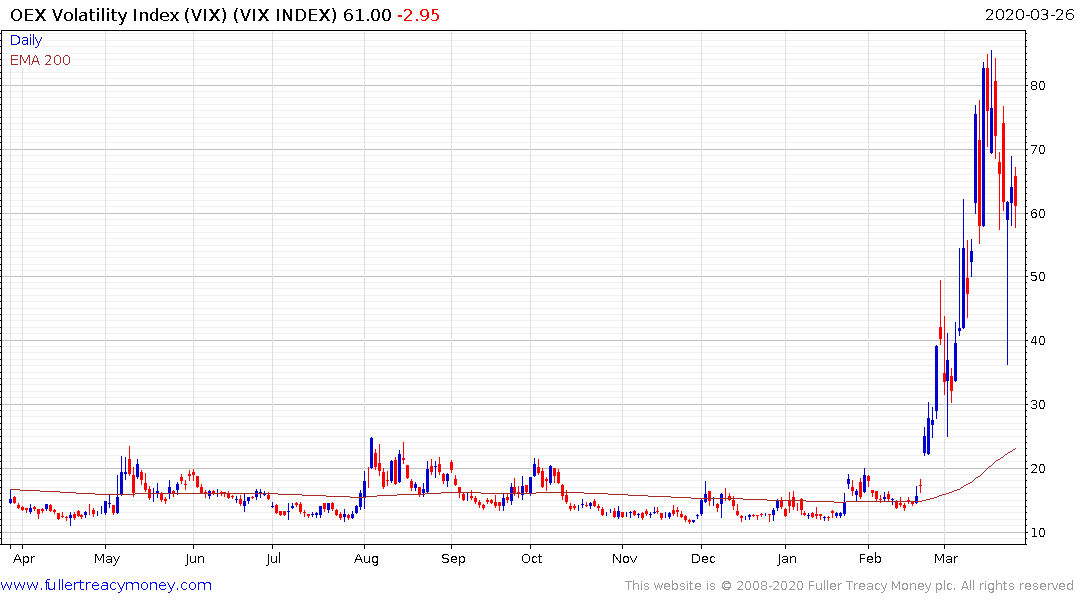Select the 70 label on the price axis
Viewport: 1075px width, 600px height.
[1037, 149]
